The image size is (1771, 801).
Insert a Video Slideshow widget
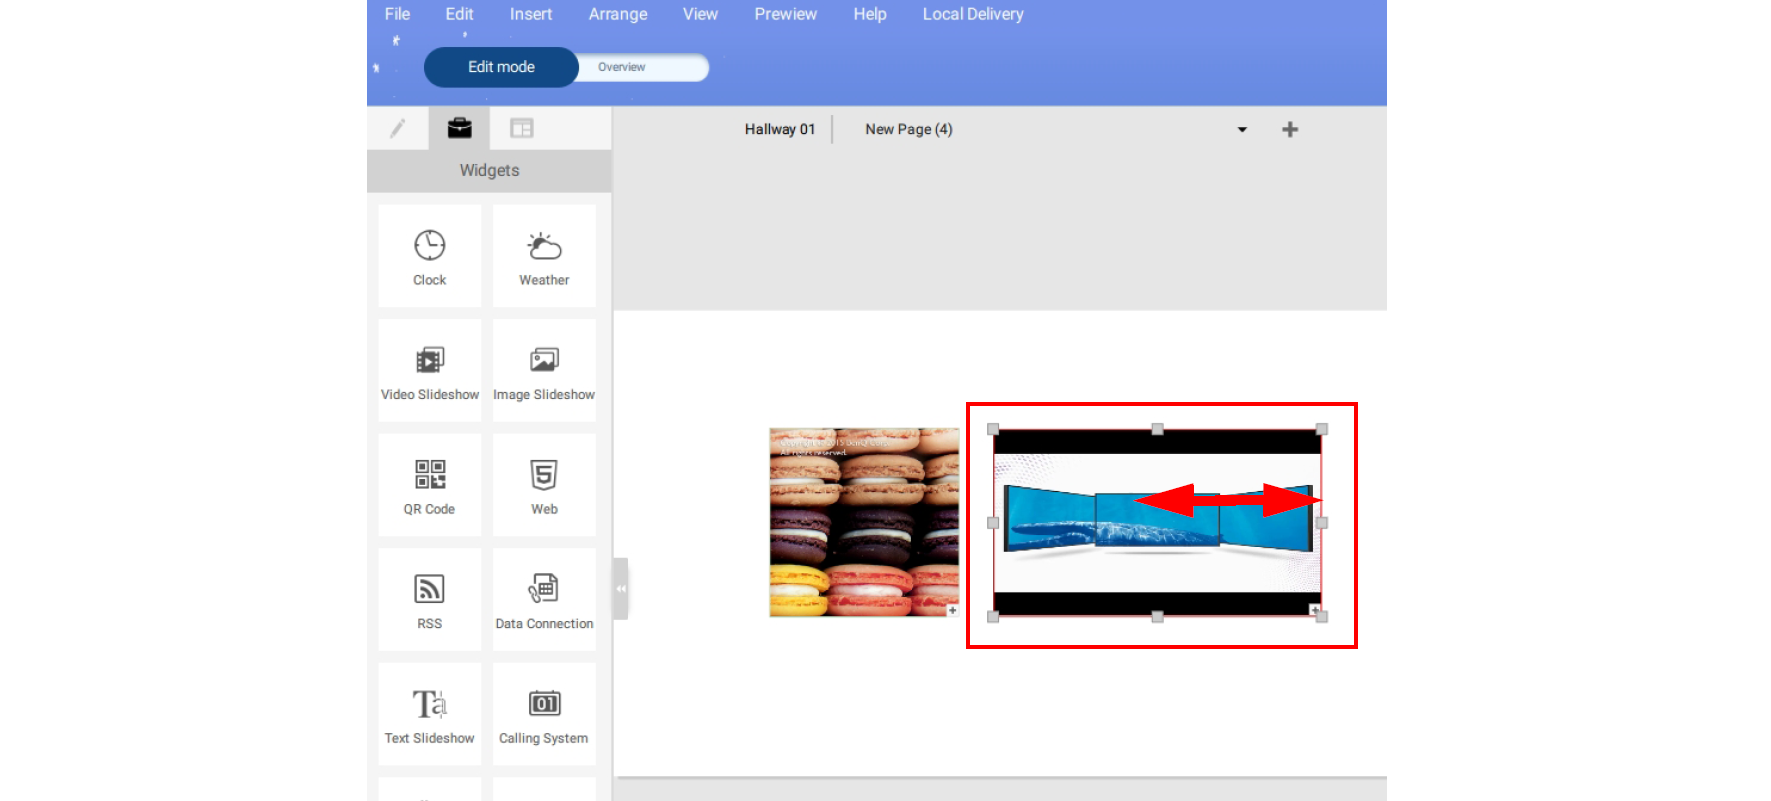429,370
